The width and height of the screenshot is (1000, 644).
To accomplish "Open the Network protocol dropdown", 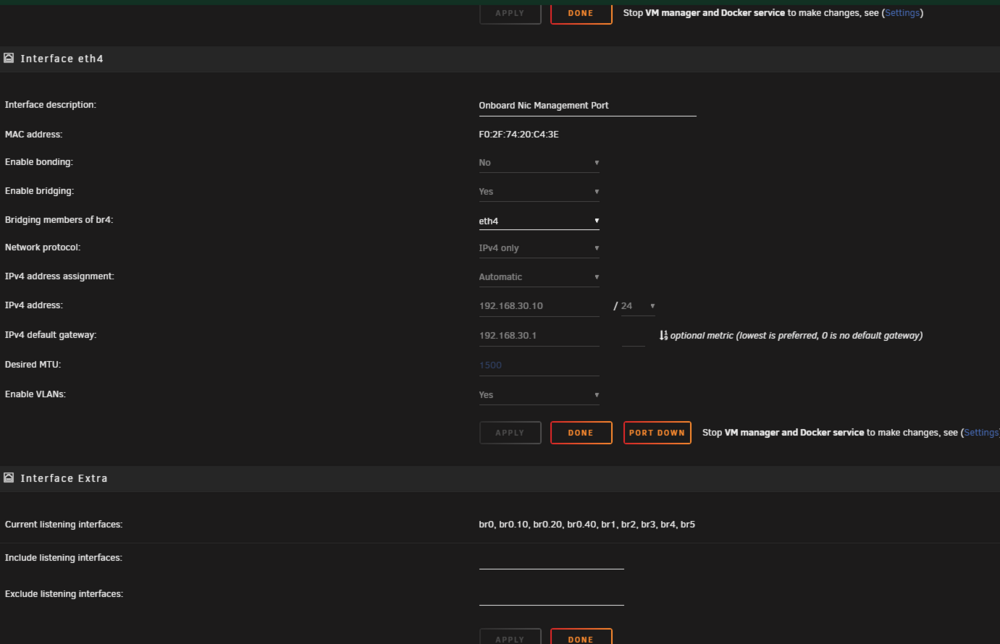I will [539, 248].
